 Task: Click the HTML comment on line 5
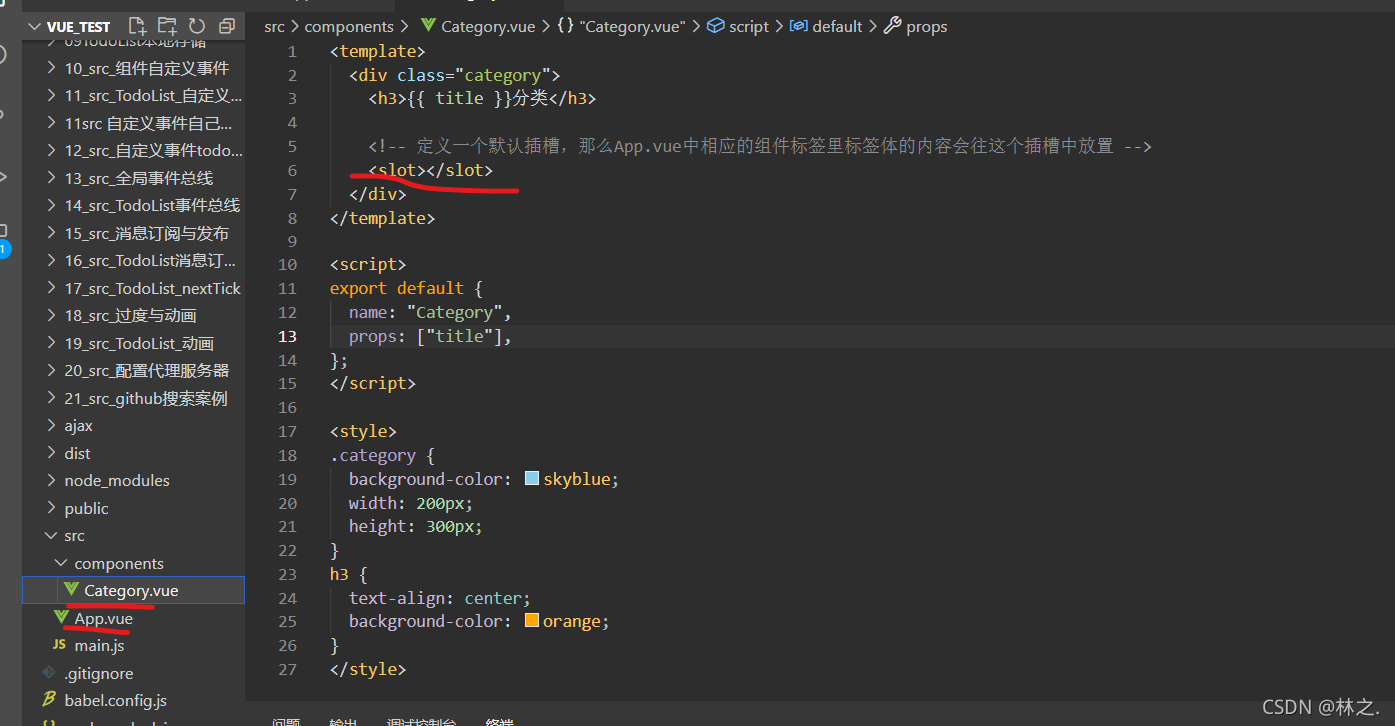[760, 146]
